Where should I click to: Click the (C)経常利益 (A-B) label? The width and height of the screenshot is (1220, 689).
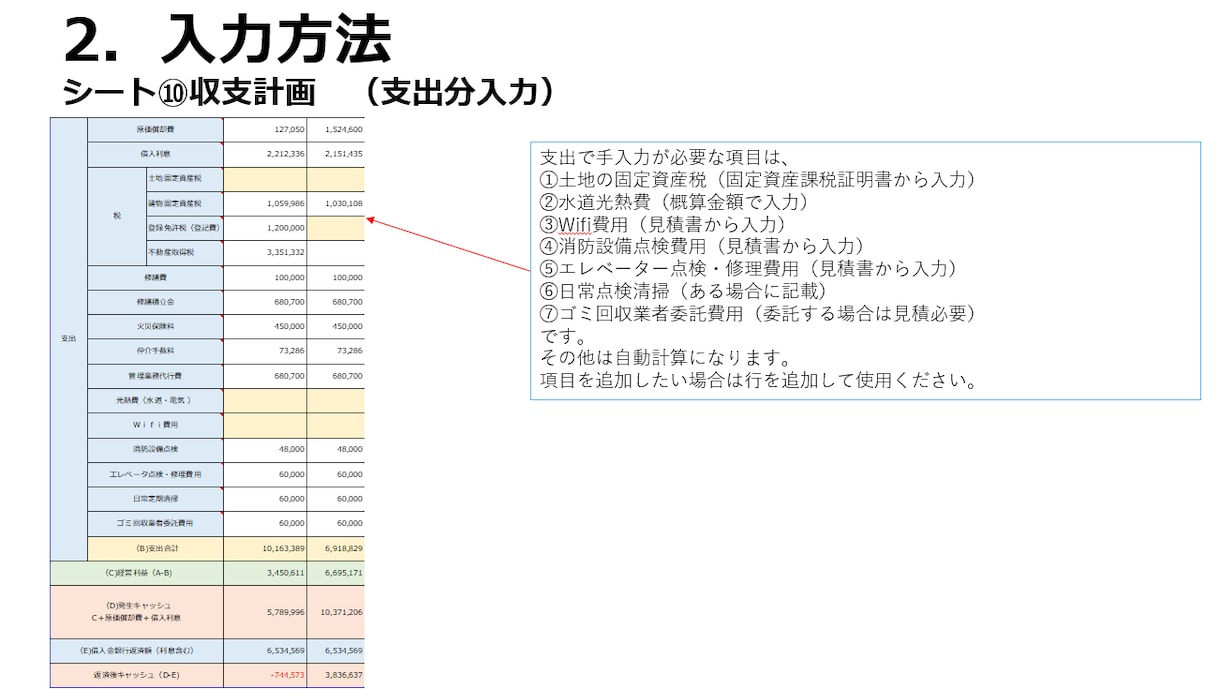tap(137, 573)
